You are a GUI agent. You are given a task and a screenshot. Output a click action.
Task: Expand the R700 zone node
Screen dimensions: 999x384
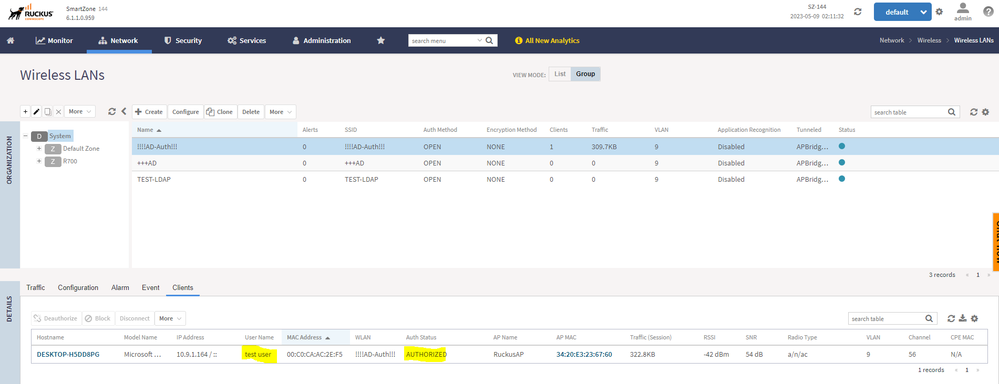click(39, 161)
